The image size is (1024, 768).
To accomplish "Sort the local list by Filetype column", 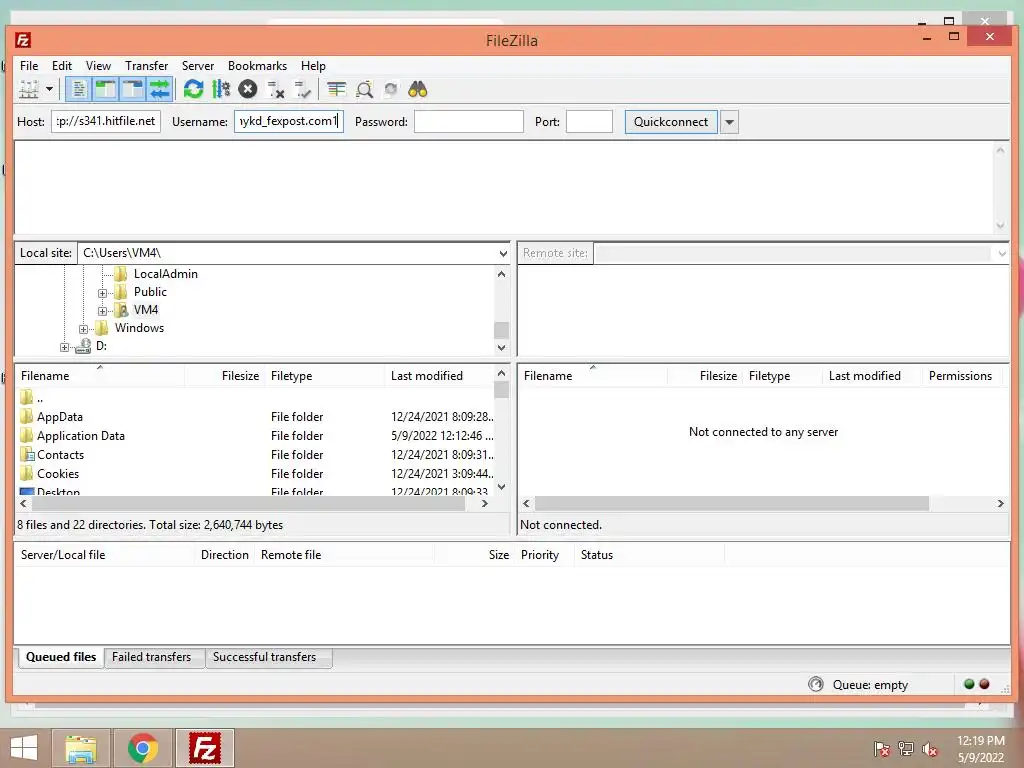I will (x=325, y=376).
